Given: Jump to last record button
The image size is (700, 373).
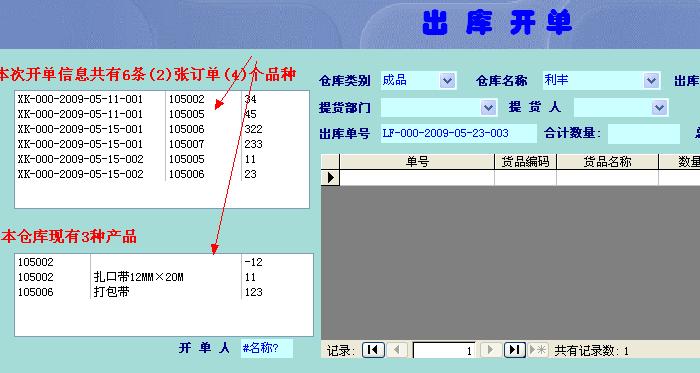Looking at the screenshot, I should point(515,350).
